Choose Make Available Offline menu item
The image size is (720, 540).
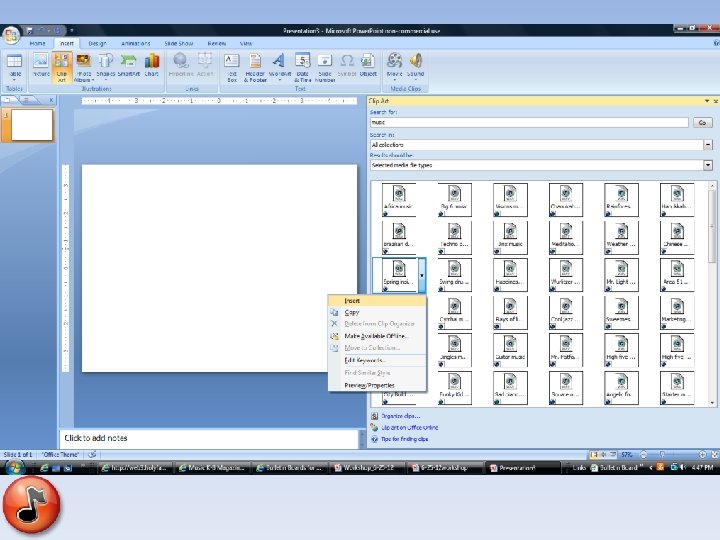377,336
